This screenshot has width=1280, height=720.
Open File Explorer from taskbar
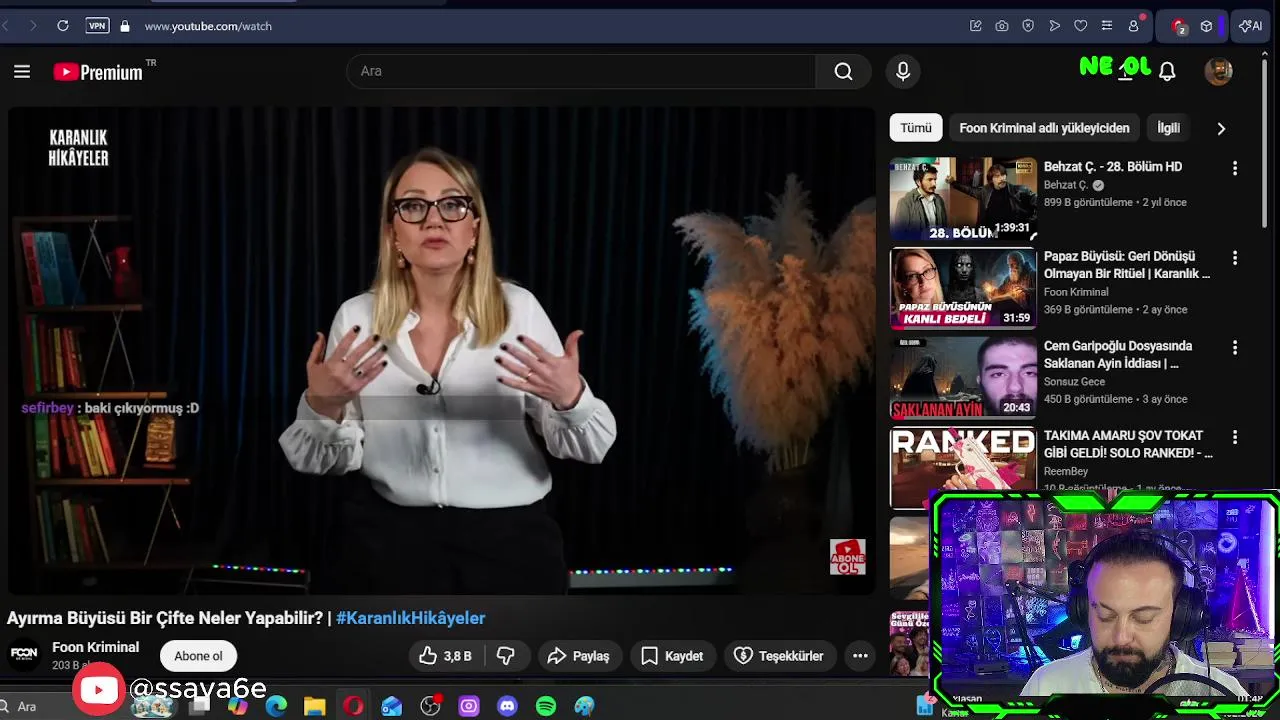pyautogui.click(x=315, y=706)
